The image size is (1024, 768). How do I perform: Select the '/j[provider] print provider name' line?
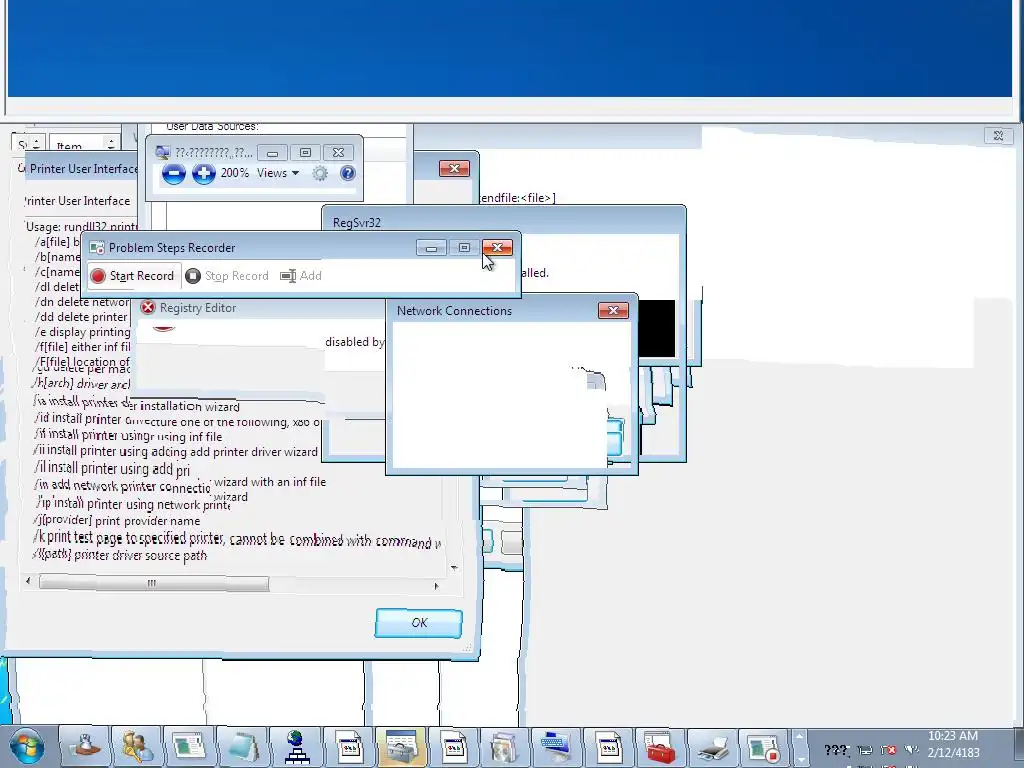[117, 520]
